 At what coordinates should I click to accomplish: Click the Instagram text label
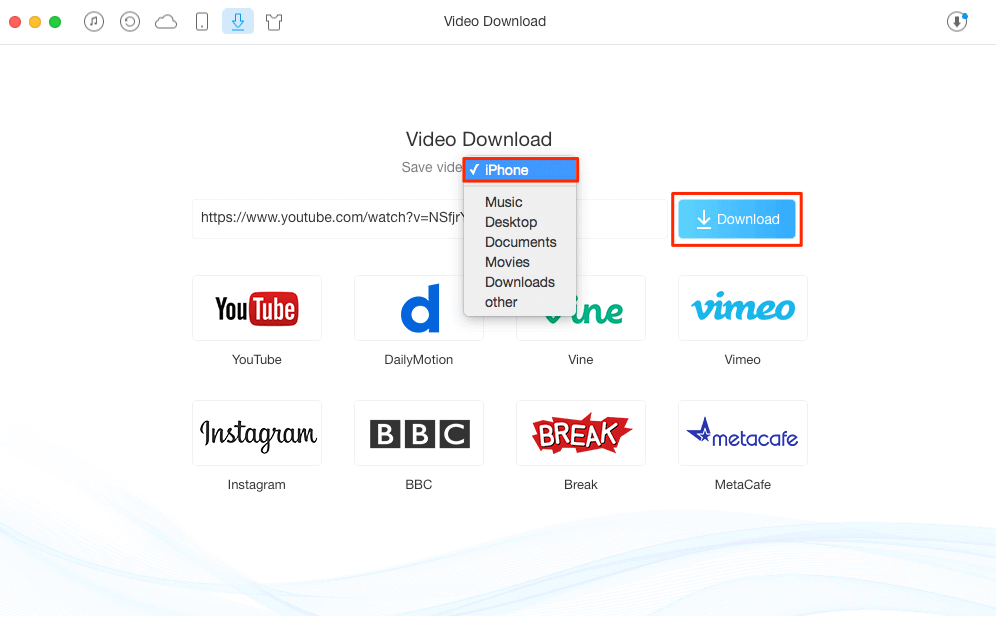pos(257,485)
